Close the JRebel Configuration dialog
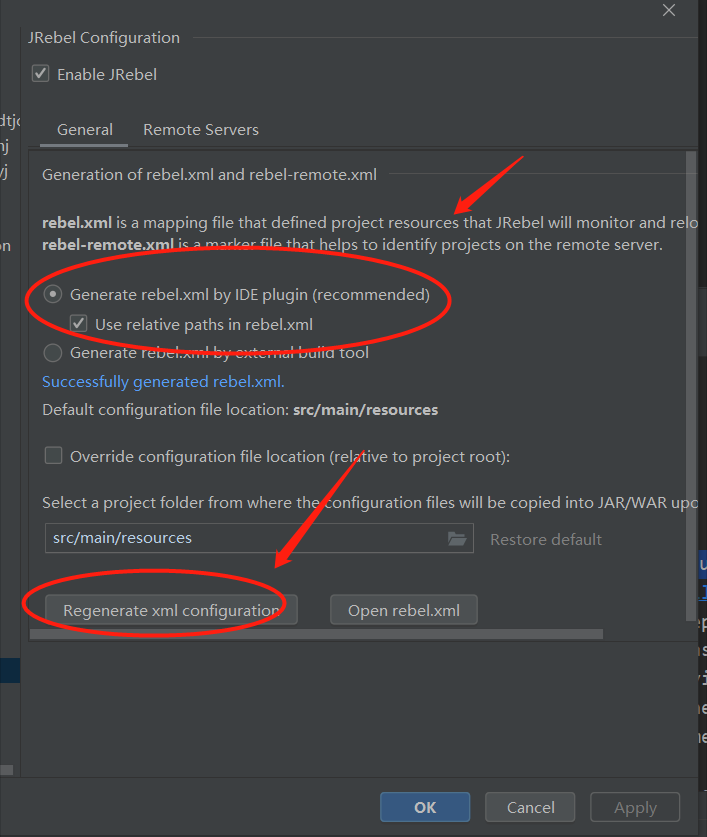The width and height of the screenshot is (707, 837). (668, 10)
